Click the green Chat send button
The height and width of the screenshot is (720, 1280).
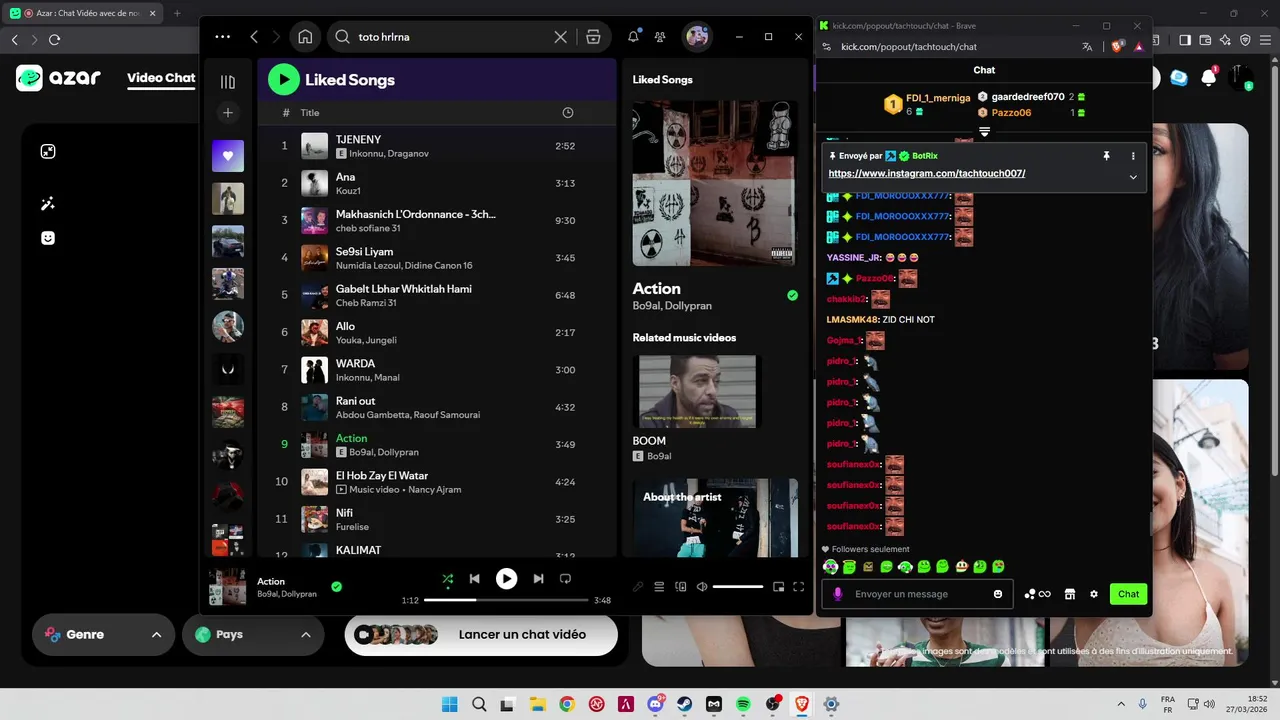pos(1128,594)
